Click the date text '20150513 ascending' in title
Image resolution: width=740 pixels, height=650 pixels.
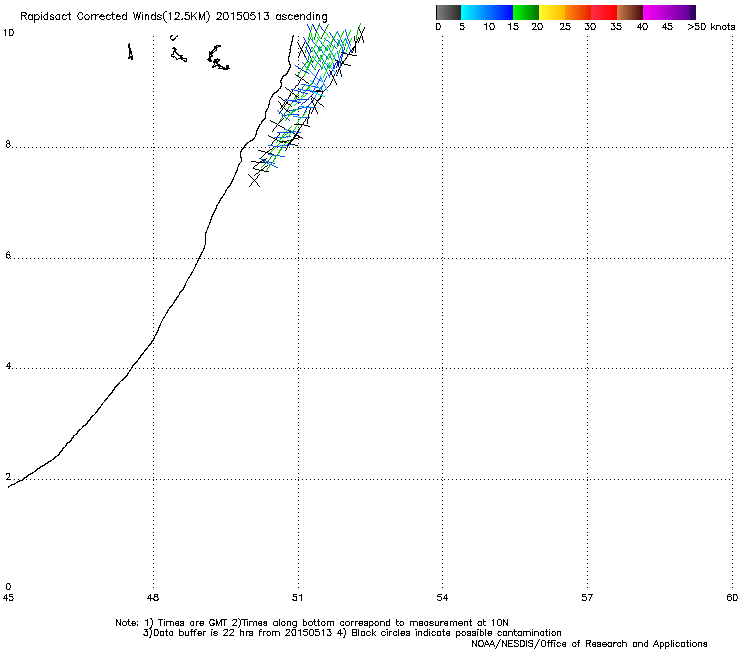[x=271, y=17]
